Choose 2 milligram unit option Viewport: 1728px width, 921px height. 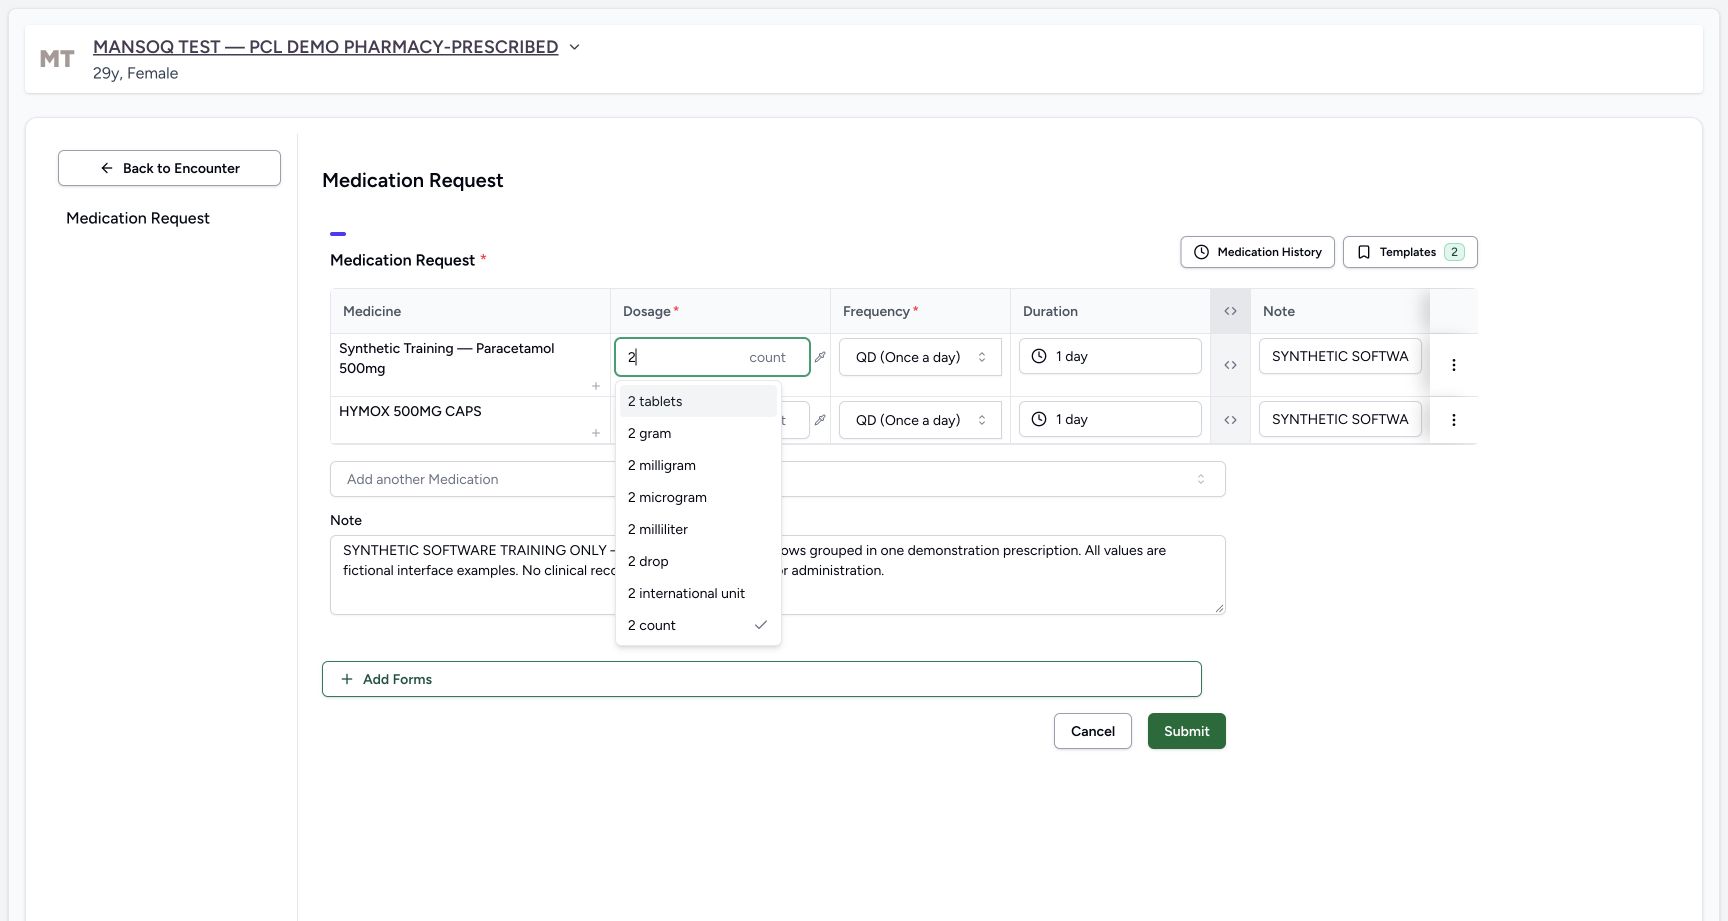698,465
